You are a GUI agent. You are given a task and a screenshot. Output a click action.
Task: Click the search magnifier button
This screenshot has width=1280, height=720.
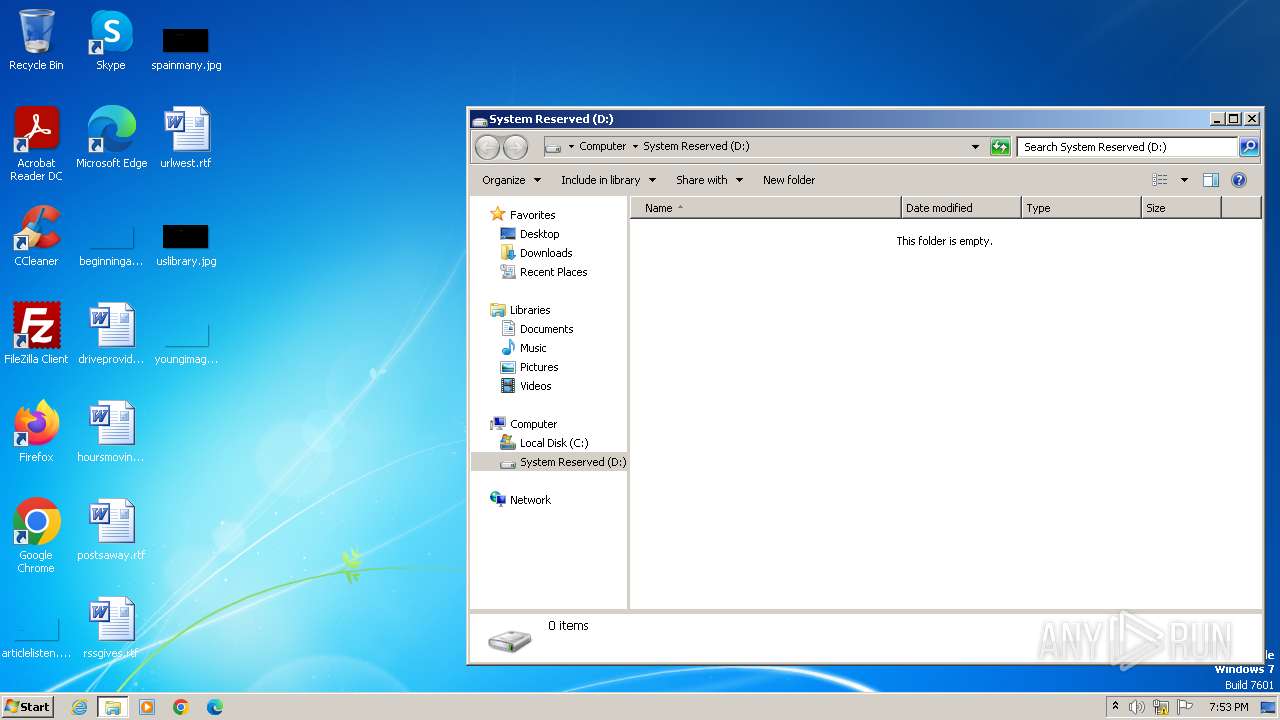(1249, 147)
